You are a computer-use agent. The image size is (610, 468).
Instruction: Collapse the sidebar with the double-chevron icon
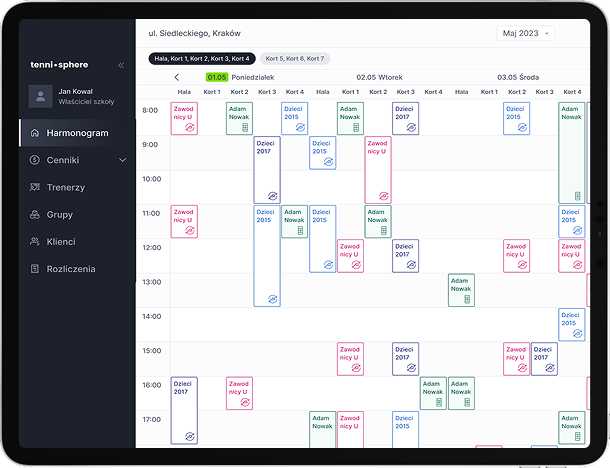coord(121,65)
